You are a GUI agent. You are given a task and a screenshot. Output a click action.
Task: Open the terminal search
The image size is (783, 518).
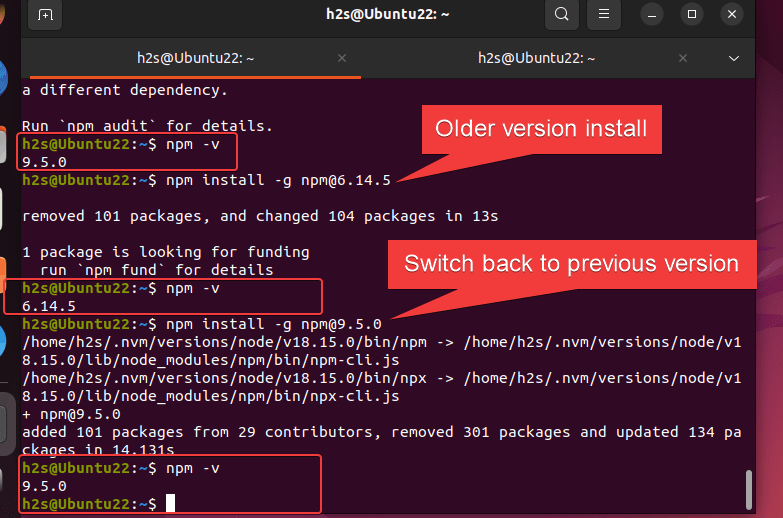pyautogui.click(x=562, y=14)
